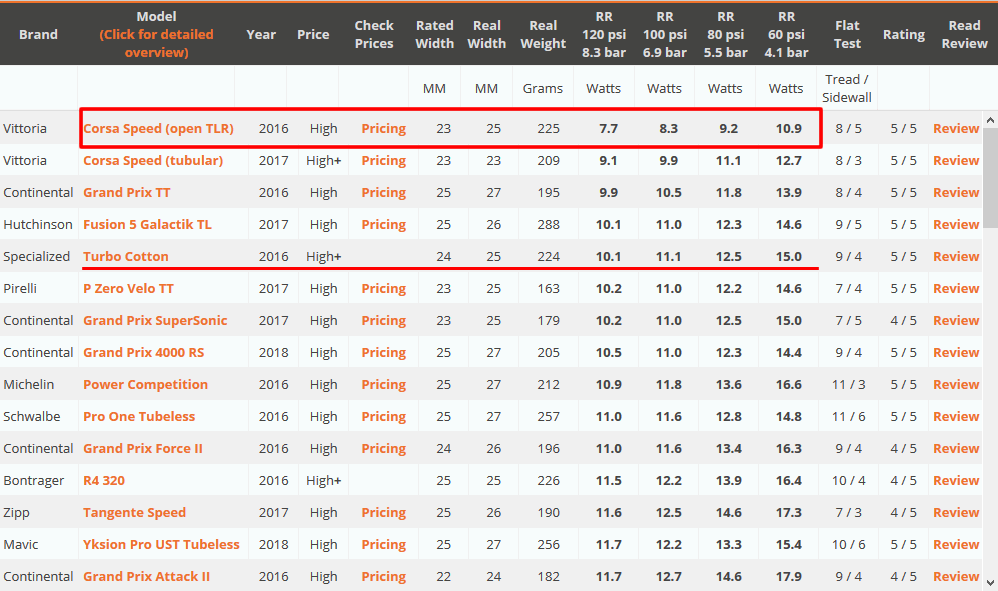Image resolution: width=998 pixels, height=591 pixels.
Task: Check Pricing for Yksion Pro UST Tubeless
Action: [384, 545]
